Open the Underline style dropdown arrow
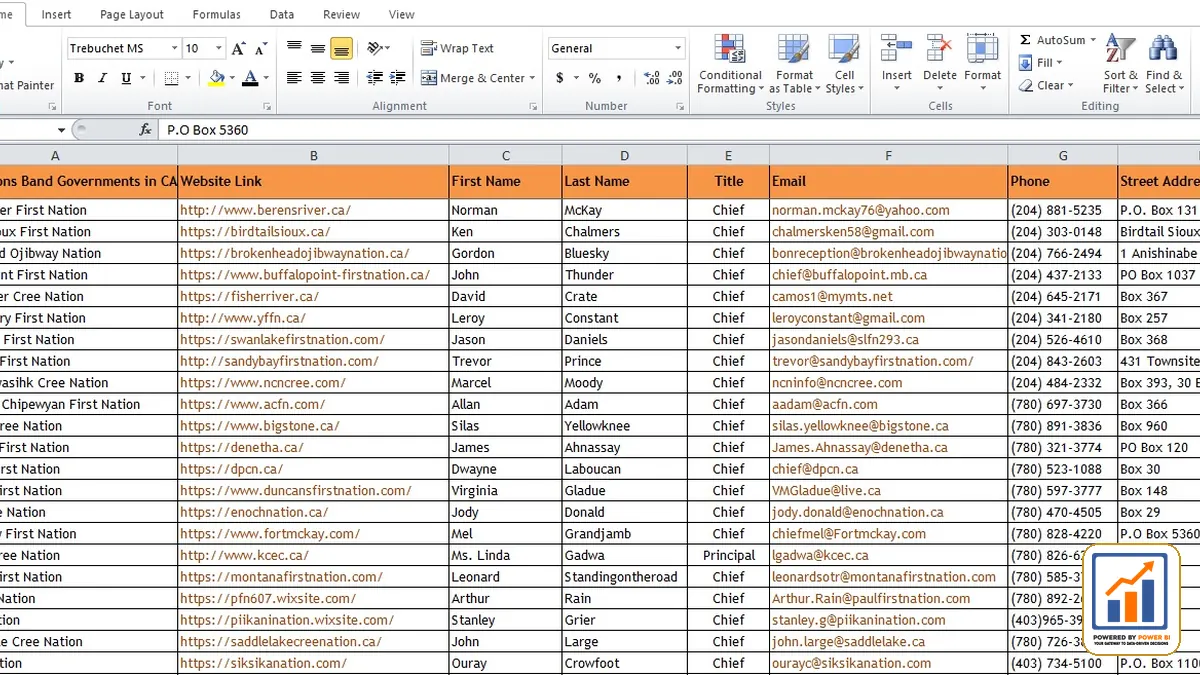 coord(141,78)
